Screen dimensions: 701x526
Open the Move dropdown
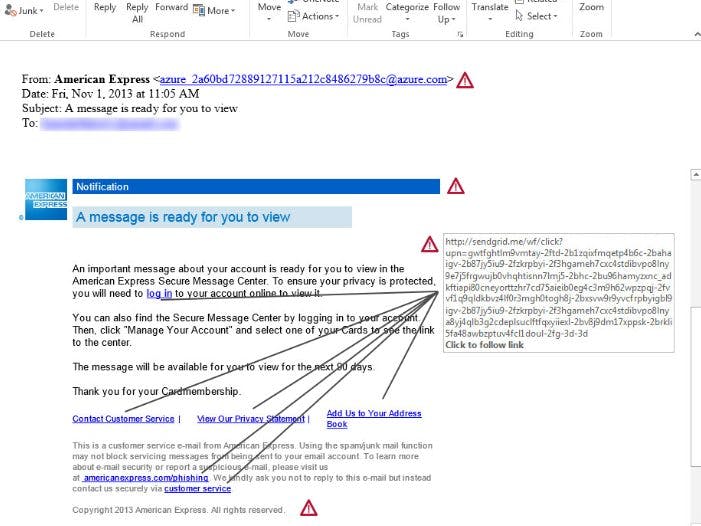pos(269,12)
